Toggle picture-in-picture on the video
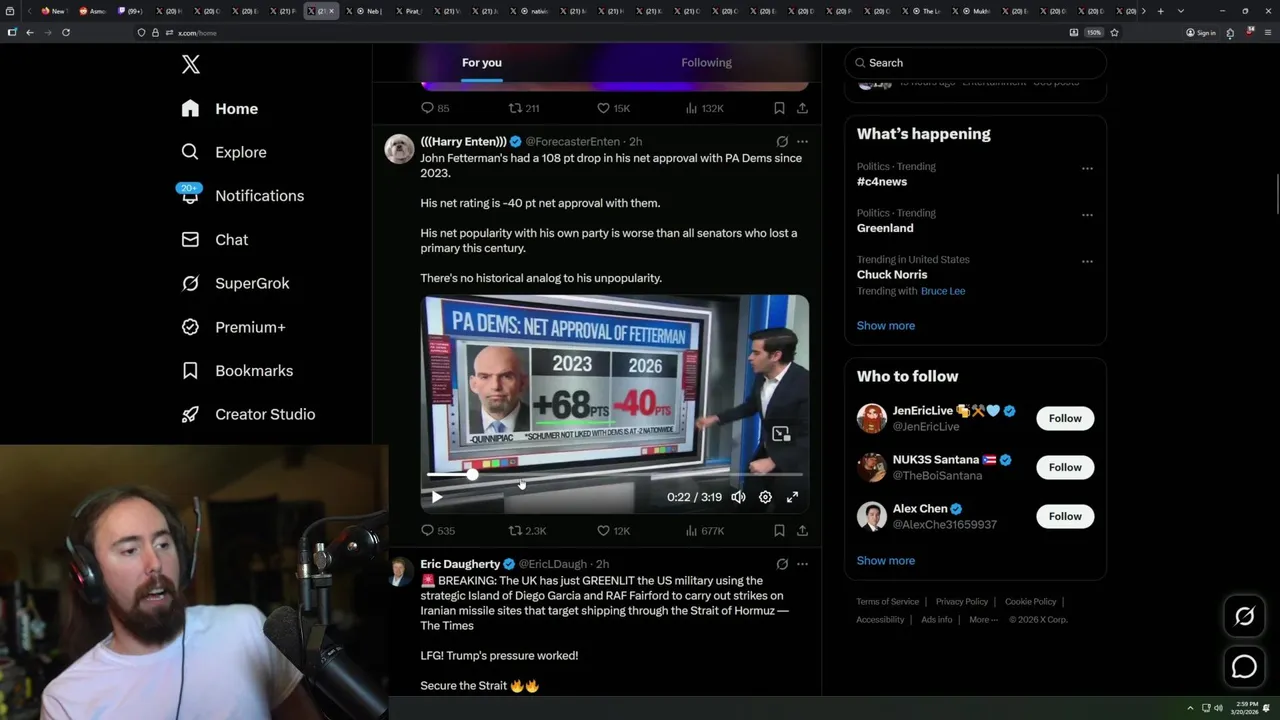Screen dimensions: 1280x720 (781, 434)
